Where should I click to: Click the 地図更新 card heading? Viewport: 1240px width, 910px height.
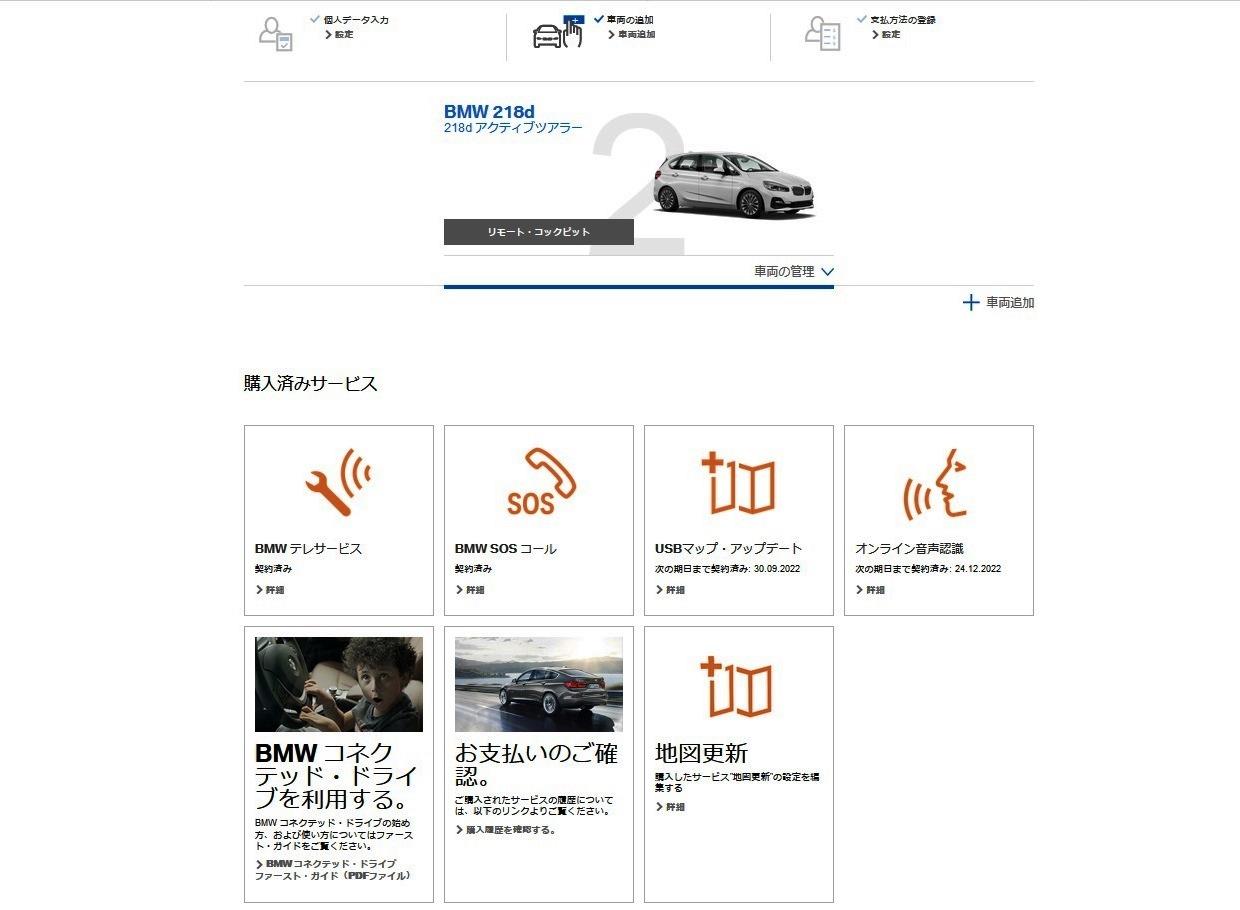[701, 753]
